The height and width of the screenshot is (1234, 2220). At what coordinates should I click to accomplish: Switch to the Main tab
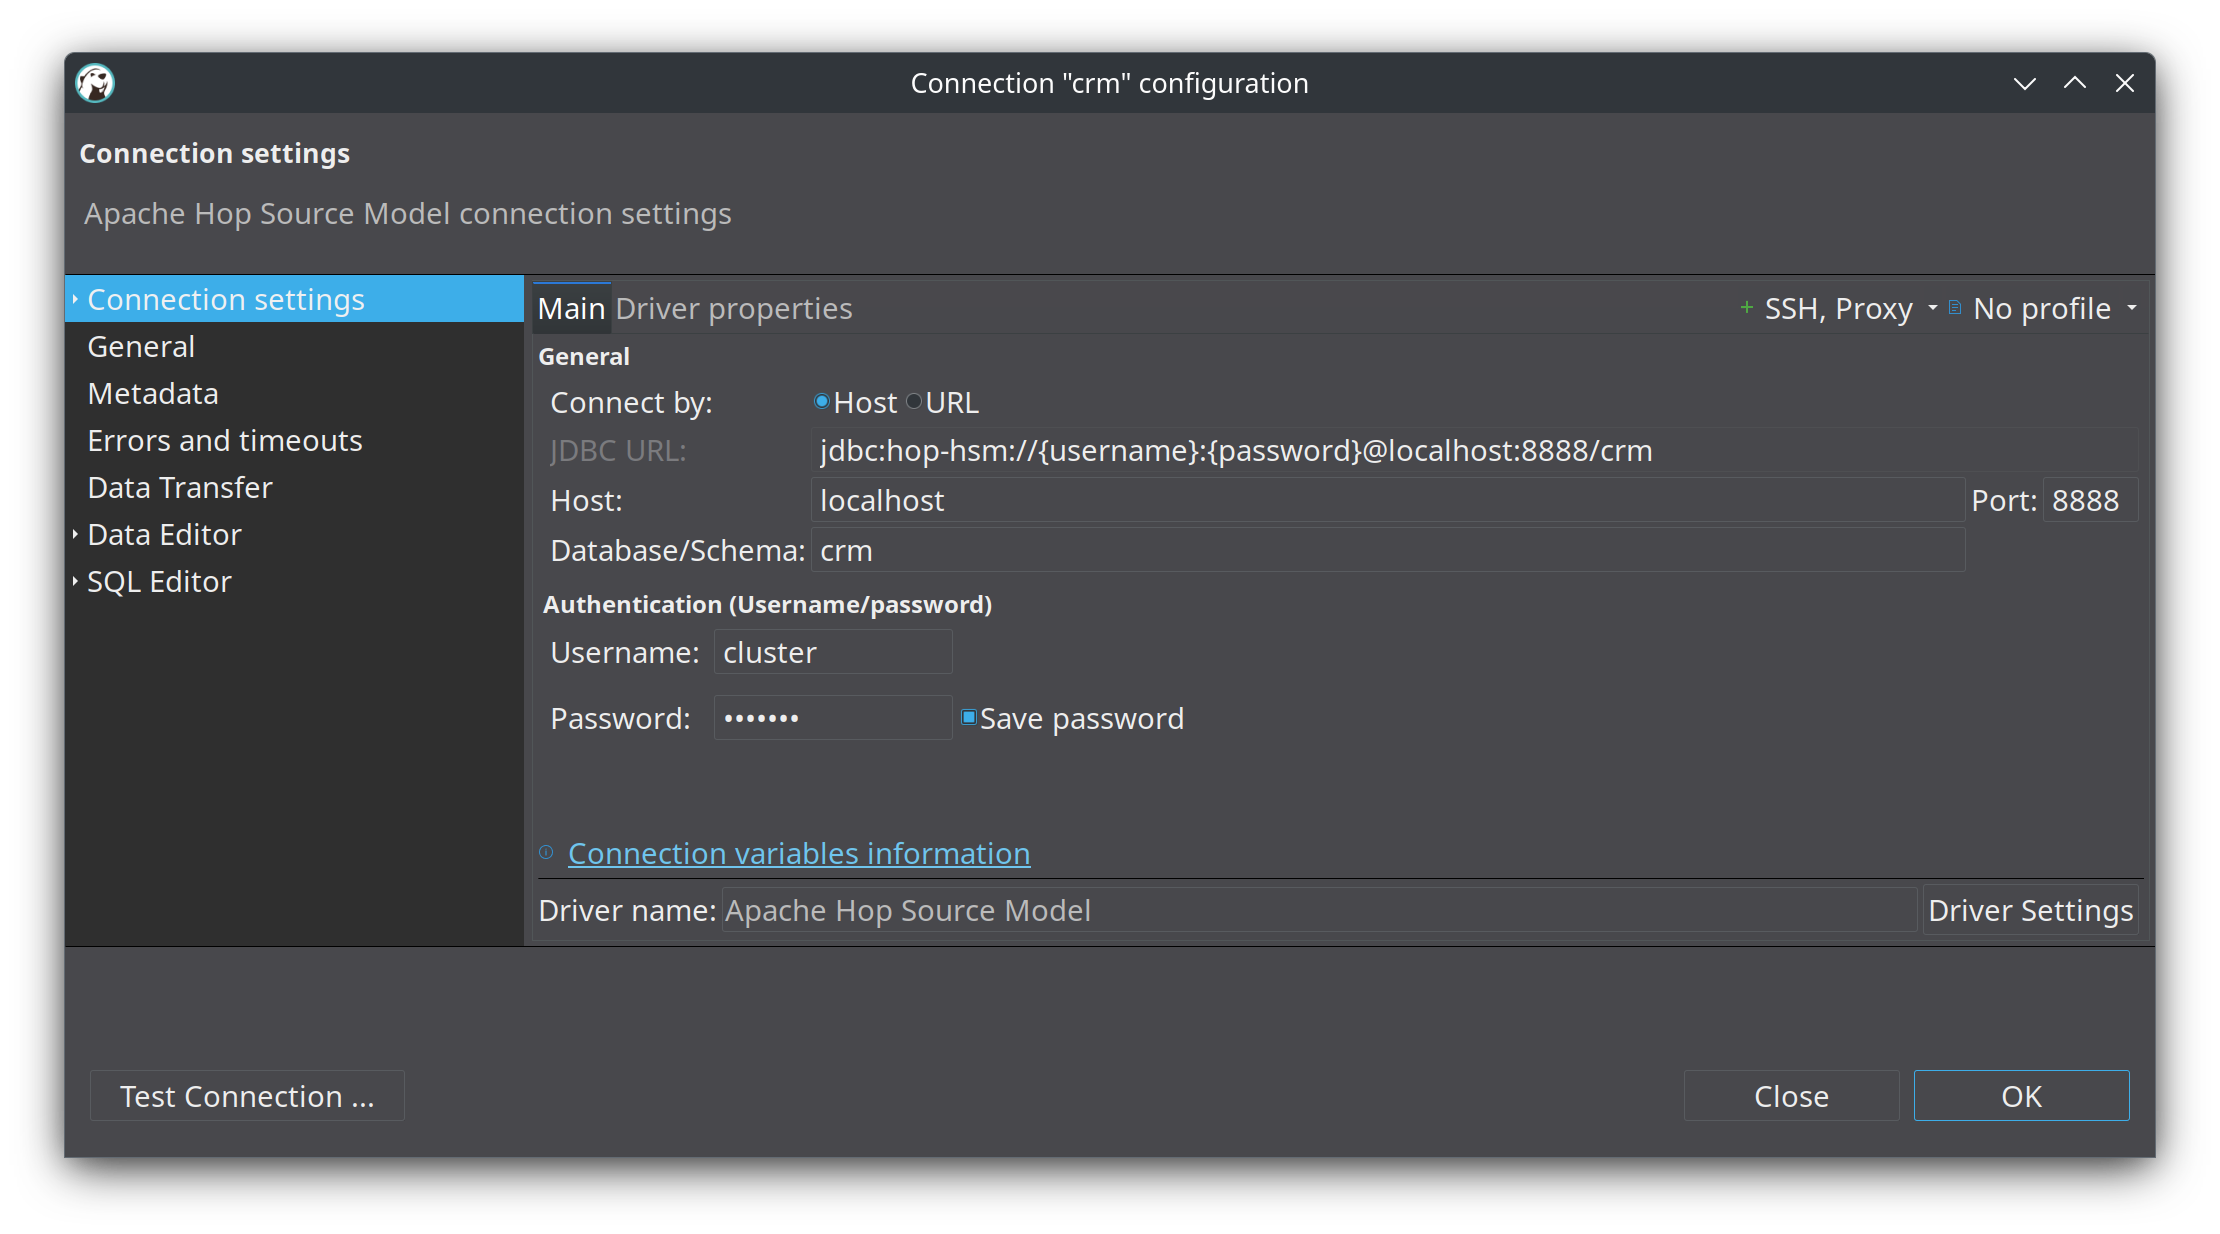[571, 309]
